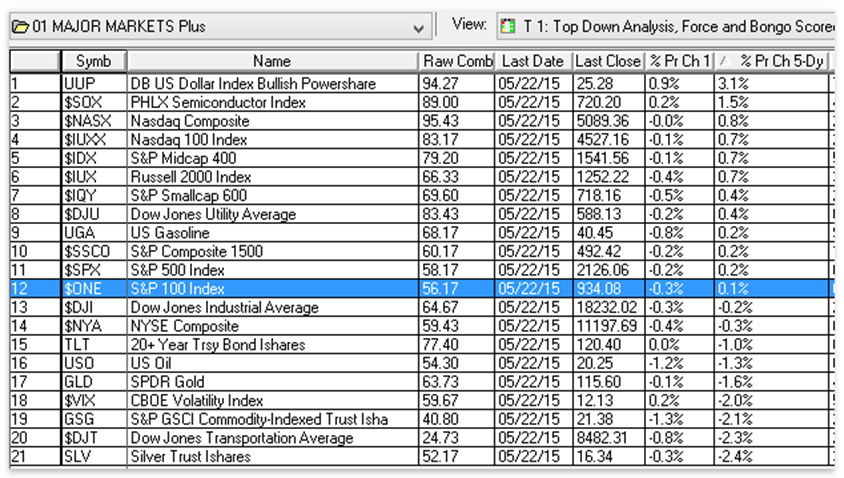This screenshot has width=844, height=478.
Task: Open the 01 MAJOR MARKETS Plus dropdown arrow
Action: pyautogui.click(x=418, y=27)
